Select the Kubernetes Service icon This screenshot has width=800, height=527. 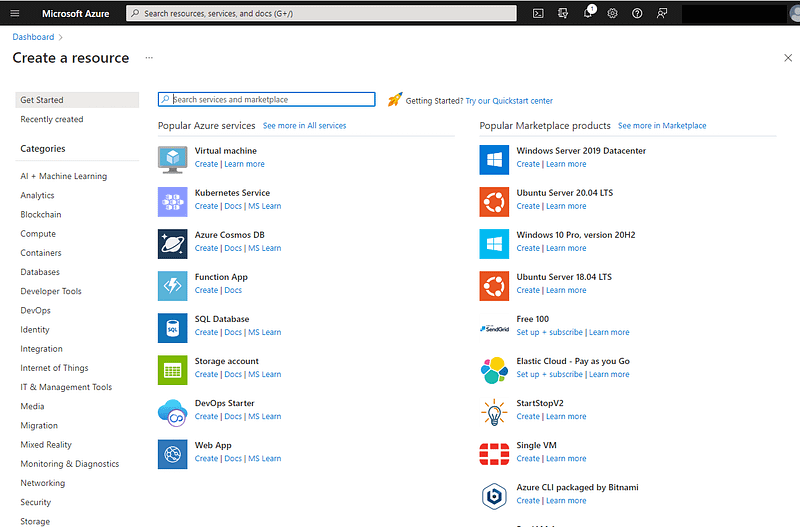click(x=172, y=202)
